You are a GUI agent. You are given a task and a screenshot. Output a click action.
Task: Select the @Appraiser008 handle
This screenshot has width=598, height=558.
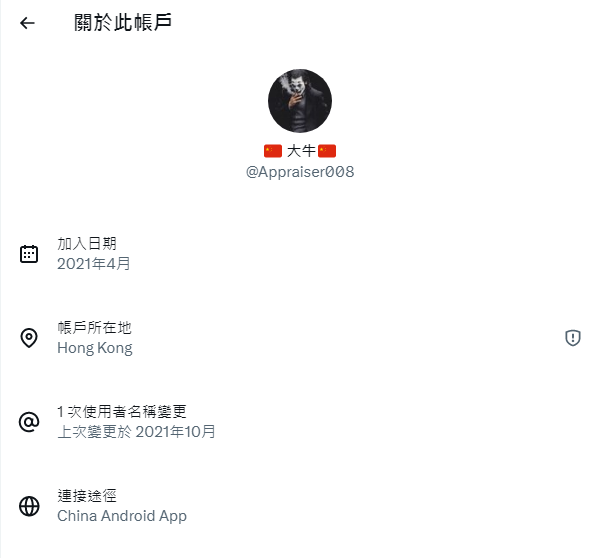[300, 172]
